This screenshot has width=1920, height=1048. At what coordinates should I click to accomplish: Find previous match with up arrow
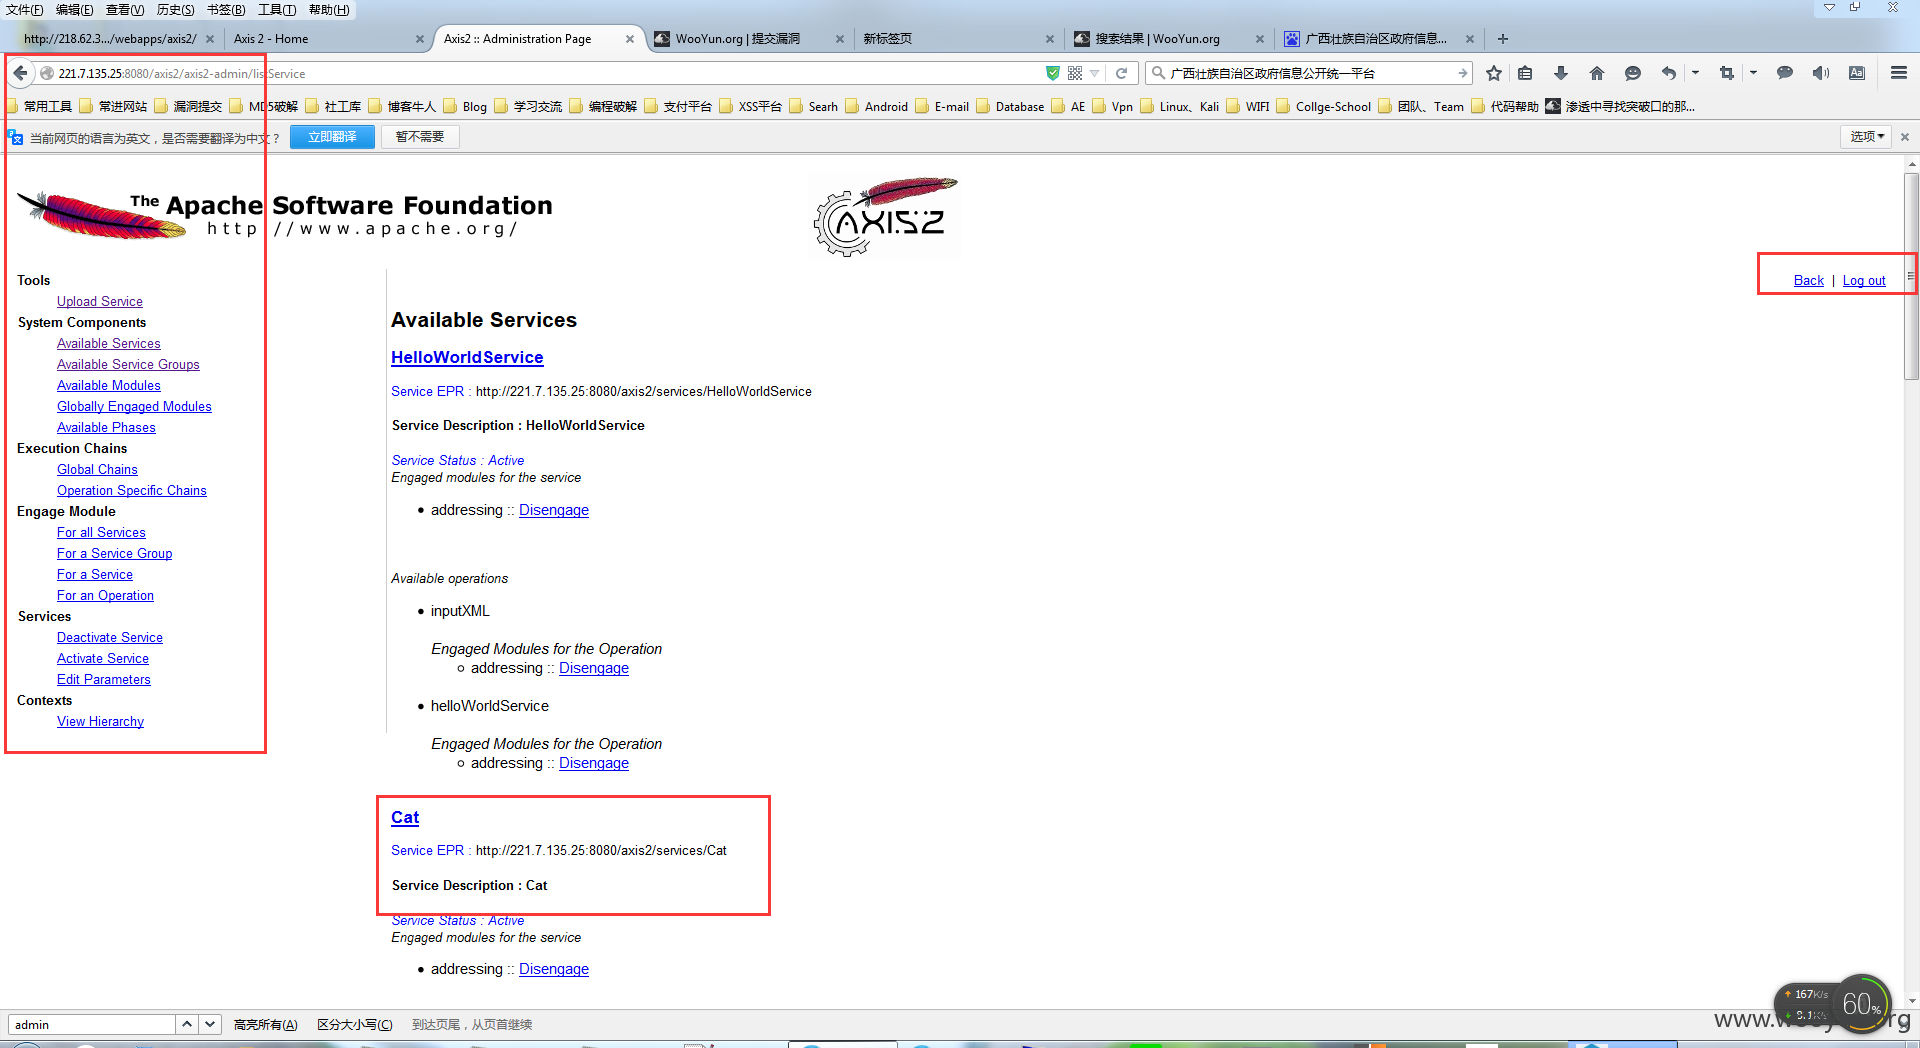click(187, 1024)
